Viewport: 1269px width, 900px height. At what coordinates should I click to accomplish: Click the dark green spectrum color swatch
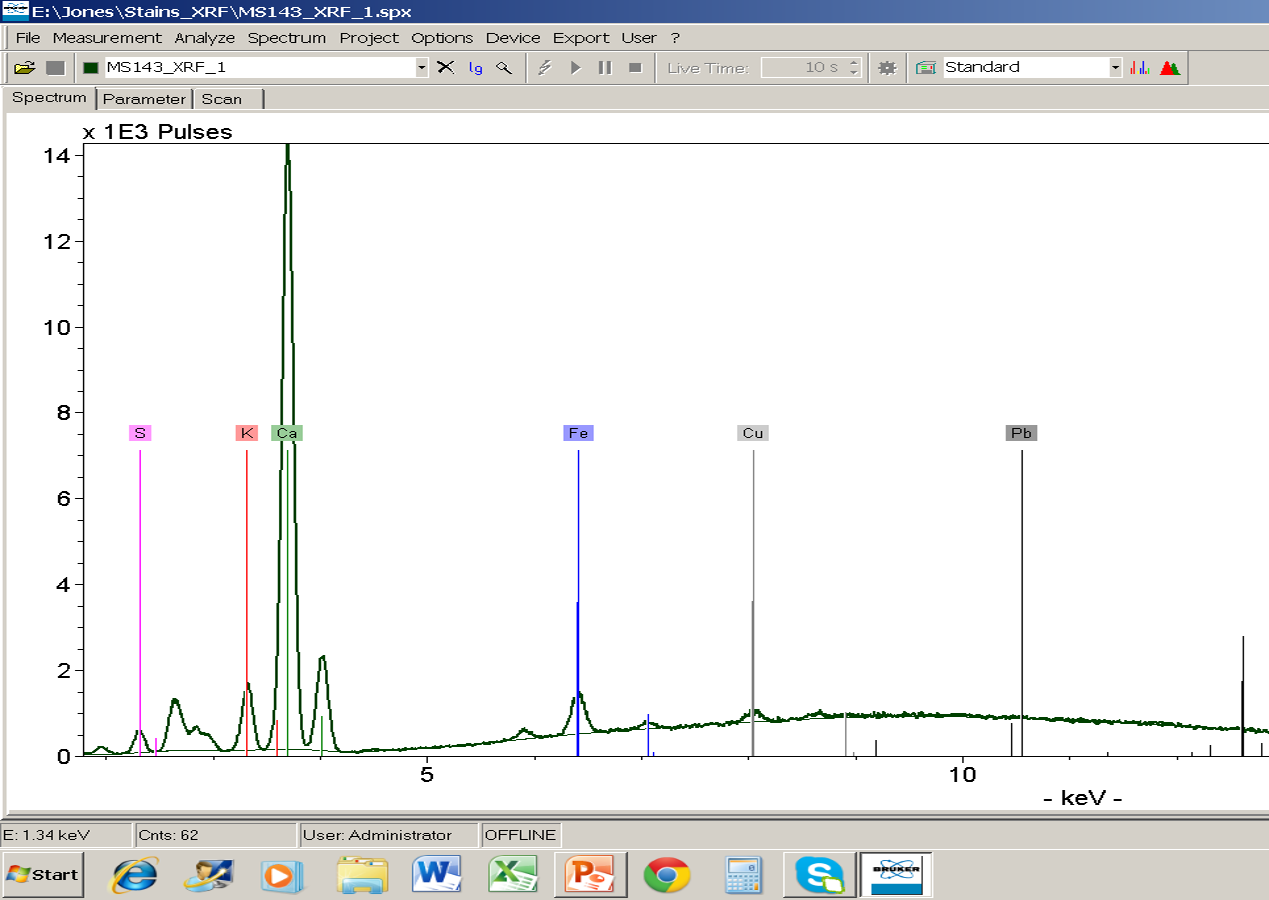pos(91,68)
